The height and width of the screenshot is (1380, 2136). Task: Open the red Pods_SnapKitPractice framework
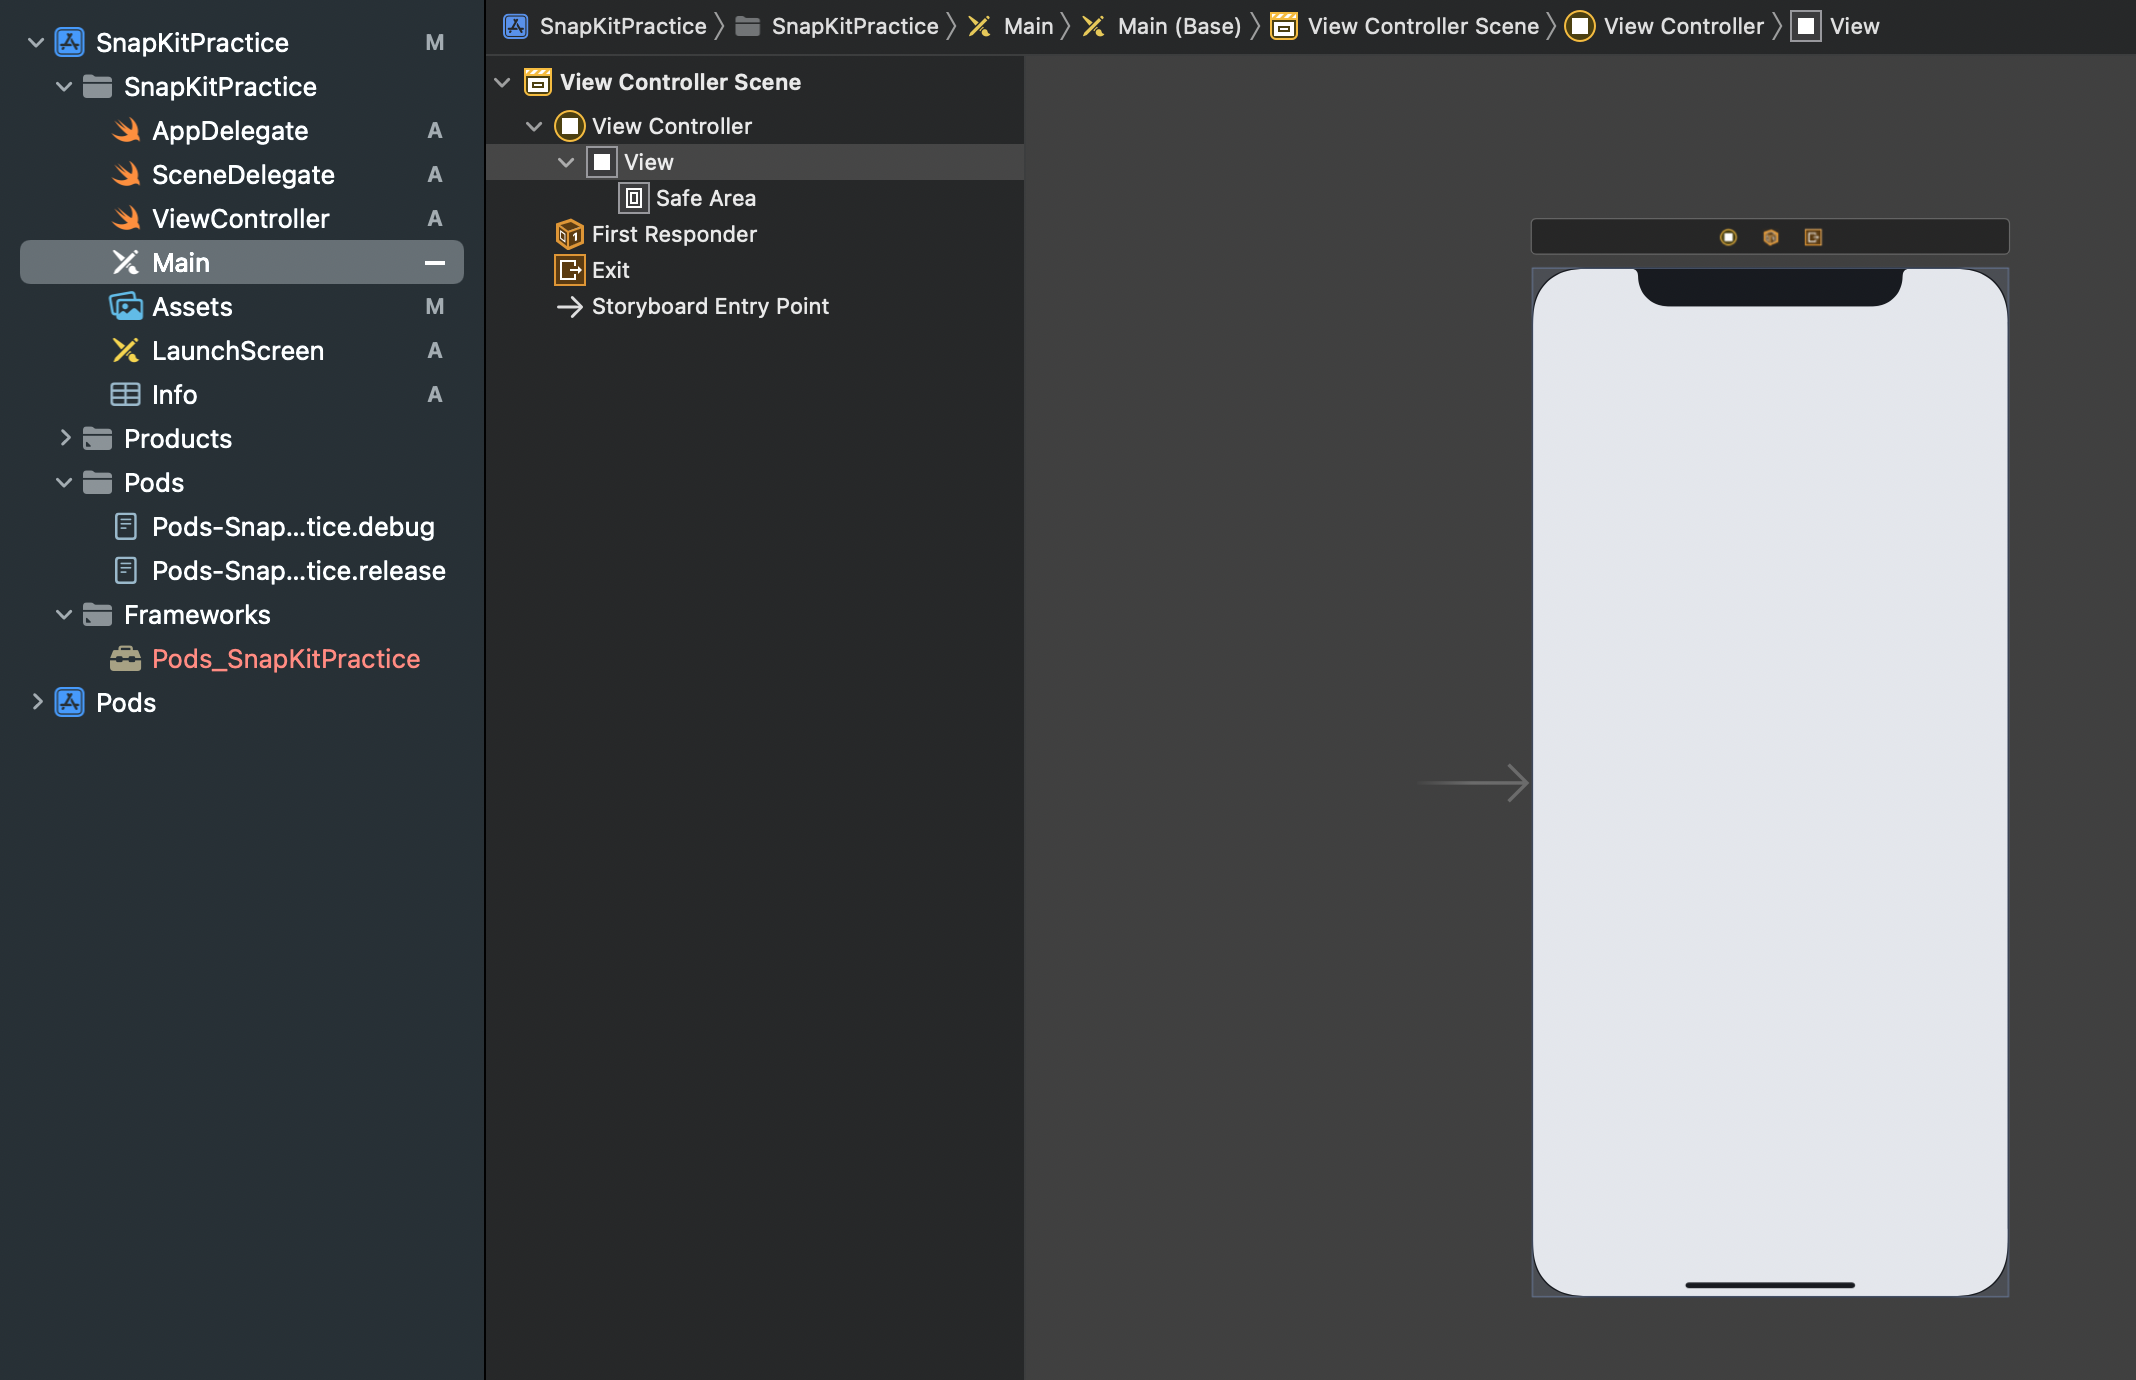pos(285,659)
